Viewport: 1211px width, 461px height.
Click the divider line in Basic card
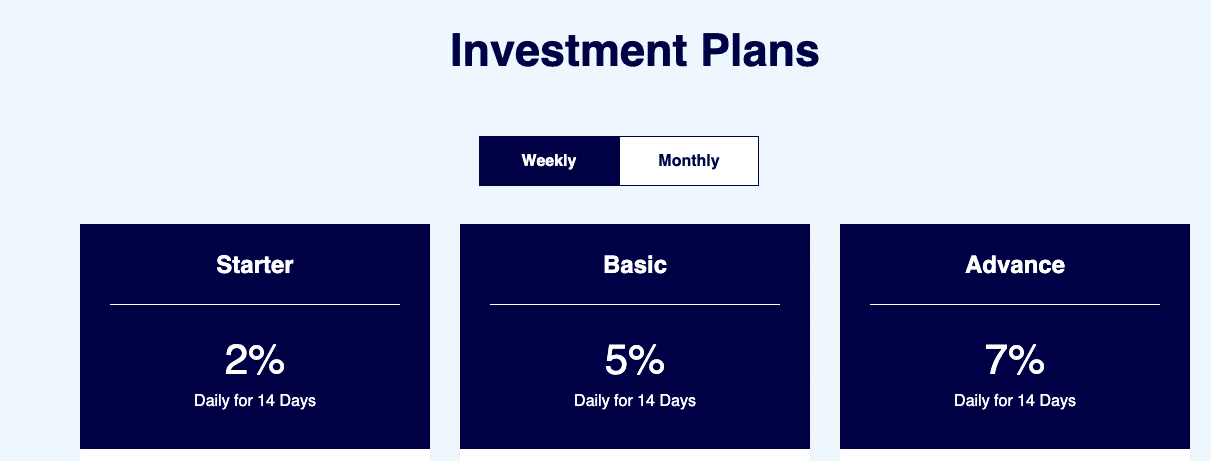coord(635,304)
